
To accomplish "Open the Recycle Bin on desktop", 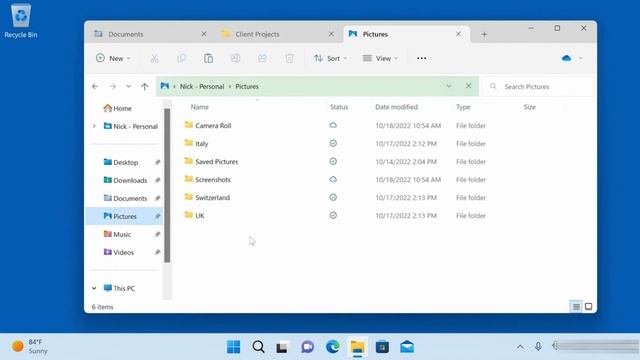I will click(x=20, y=21).
